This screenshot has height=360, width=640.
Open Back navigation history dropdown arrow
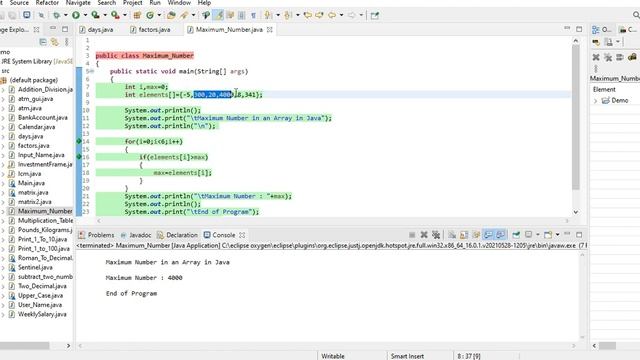point(341,16)
